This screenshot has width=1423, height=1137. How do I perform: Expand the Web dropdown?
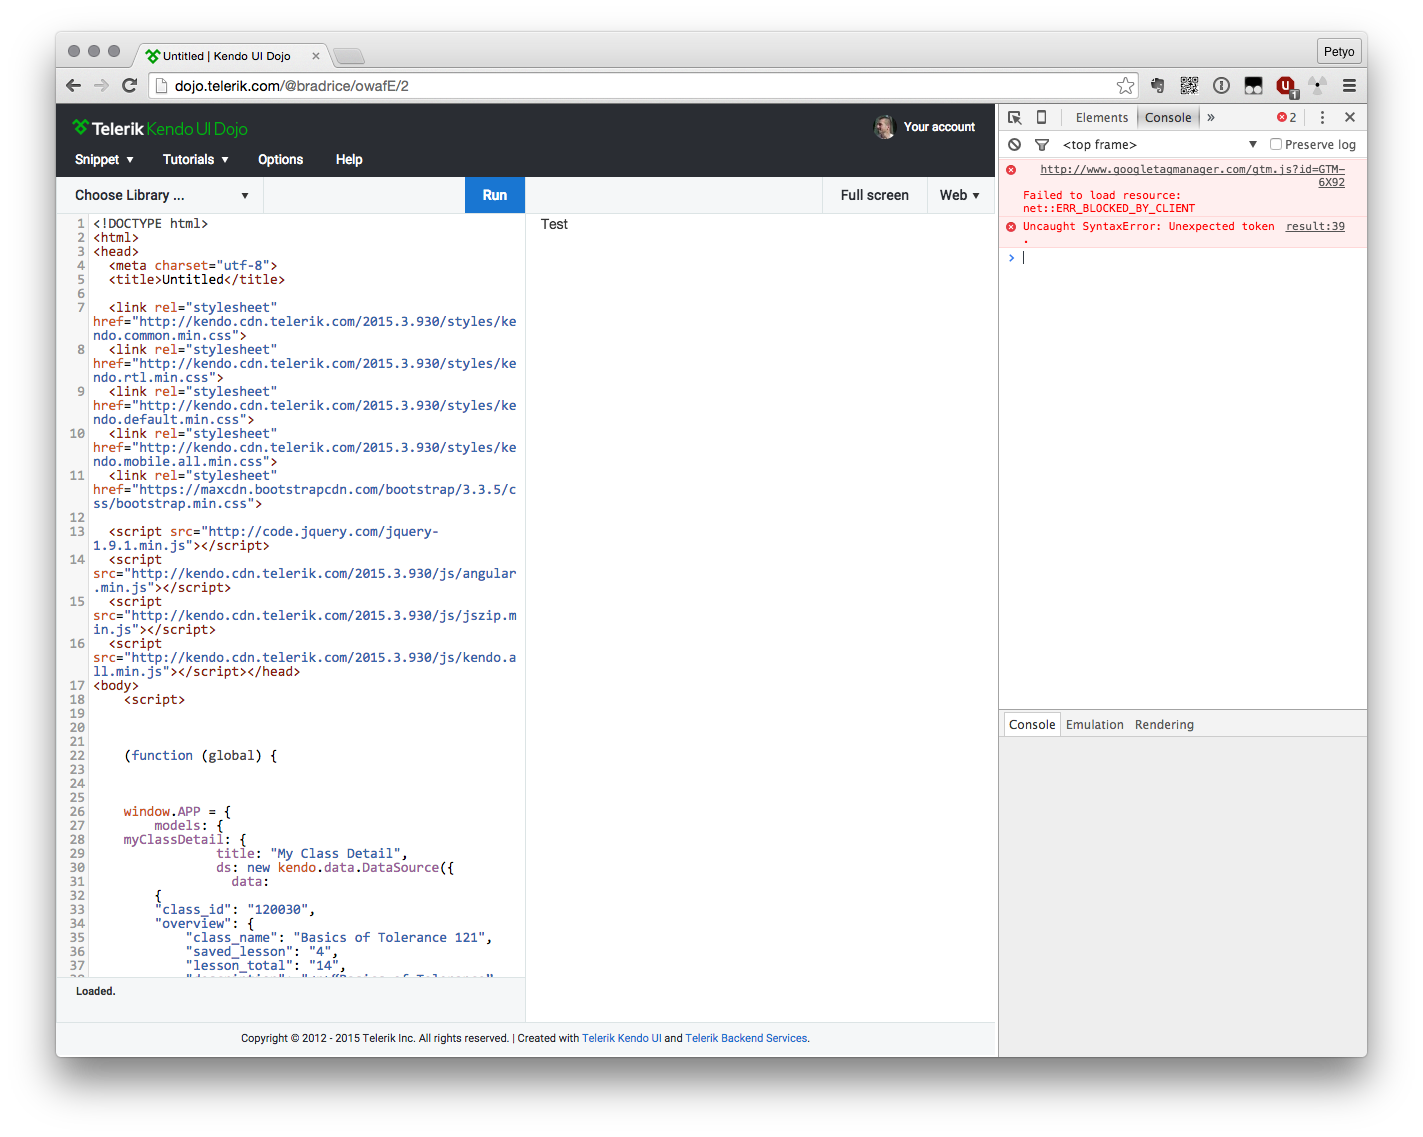[x=959, y=195]
